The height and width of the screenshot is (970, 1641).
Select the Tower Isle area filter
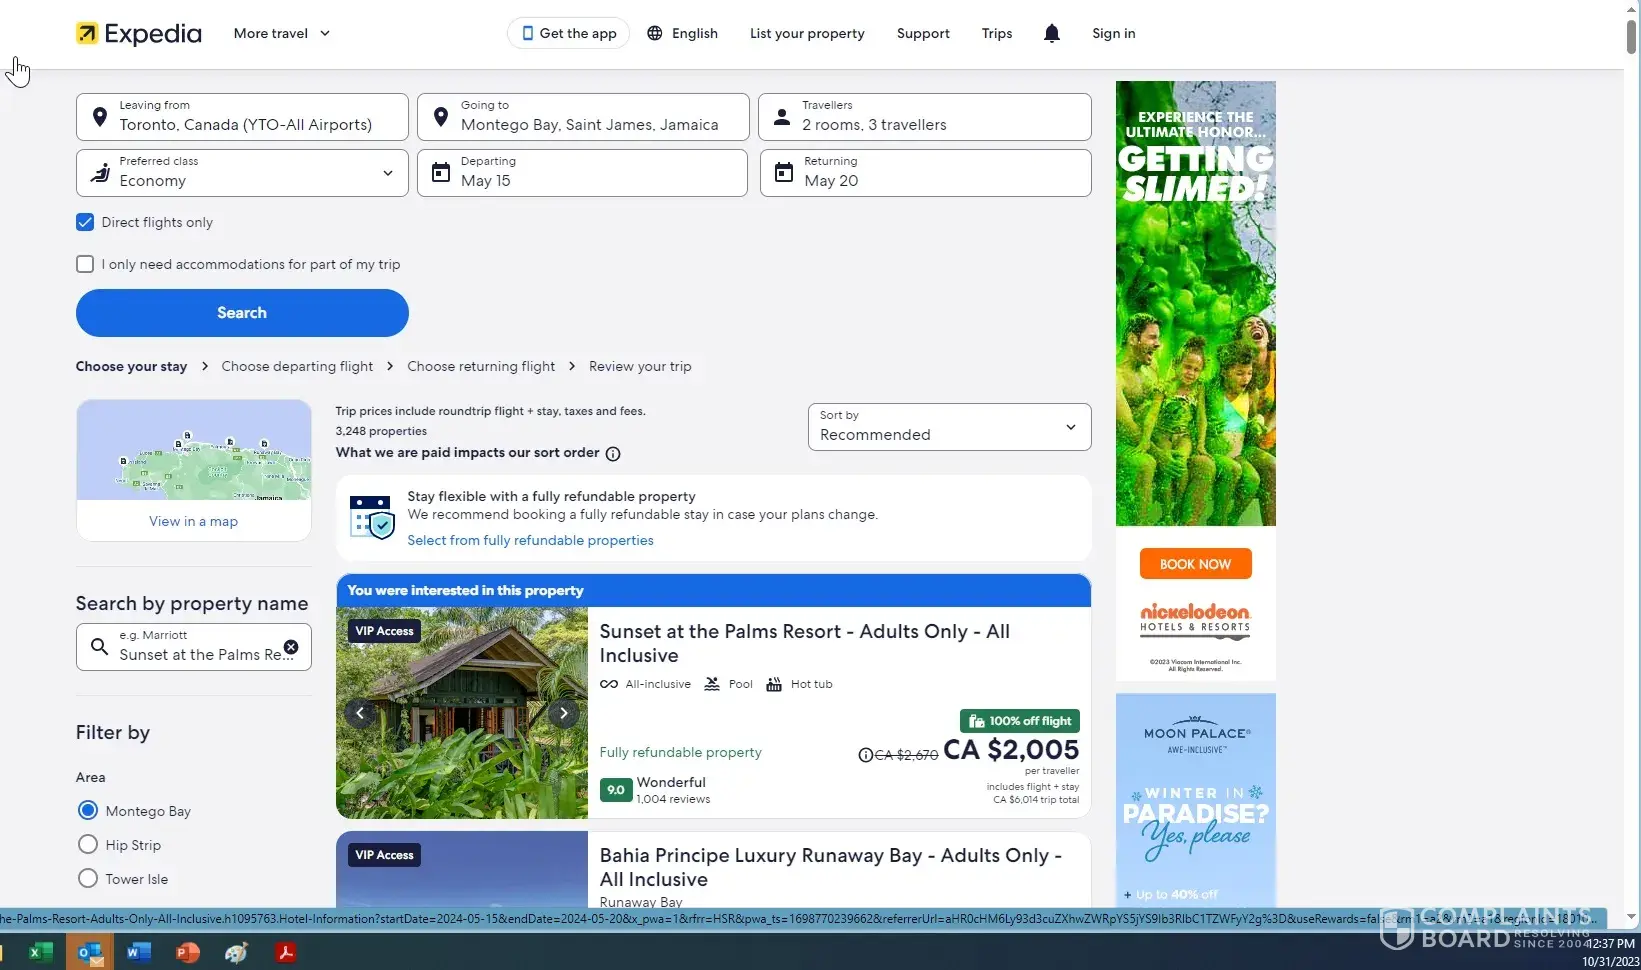coord(88,879)
